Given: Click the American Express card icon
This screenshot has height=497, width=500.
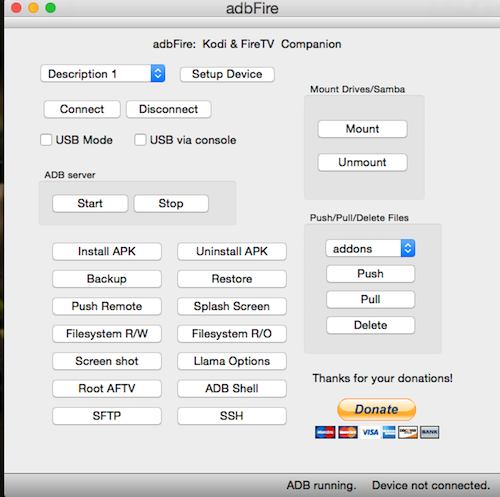Looking at the screenshot, I should coord(389,432).
